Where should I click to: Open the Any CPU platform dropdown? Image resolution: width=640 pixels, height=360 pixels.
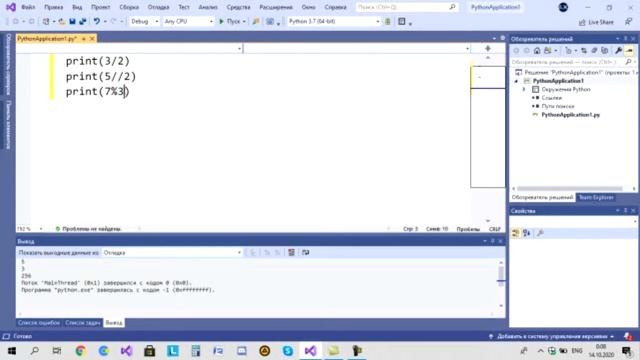coord(188,21)
